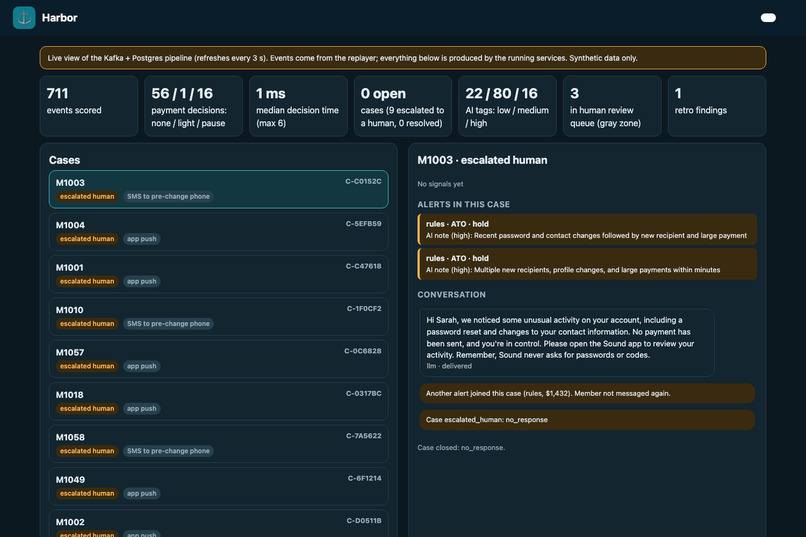
Task: Click the ALERTS IN THIS CASE heading
Action: click(464, 205)
